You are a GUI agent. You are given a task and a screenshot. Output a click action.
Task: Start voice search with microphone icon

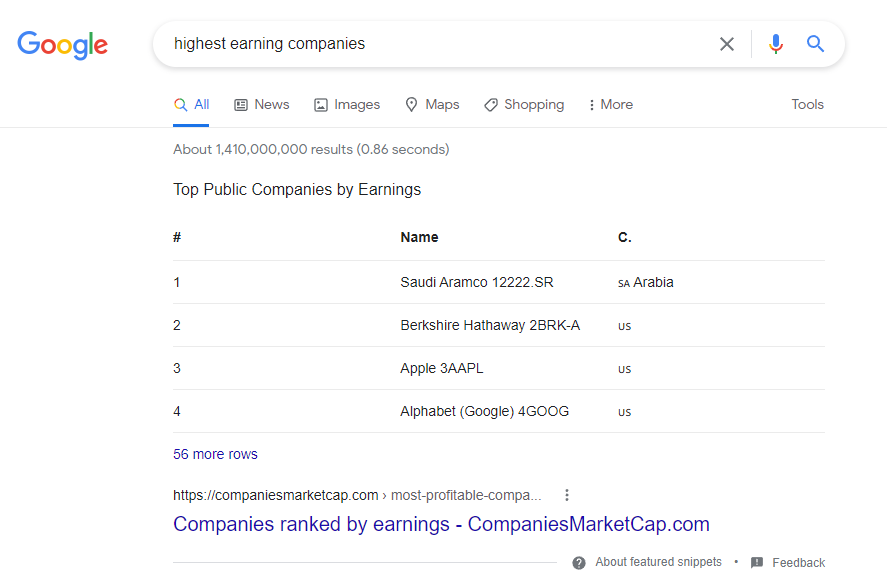point(775,44)
